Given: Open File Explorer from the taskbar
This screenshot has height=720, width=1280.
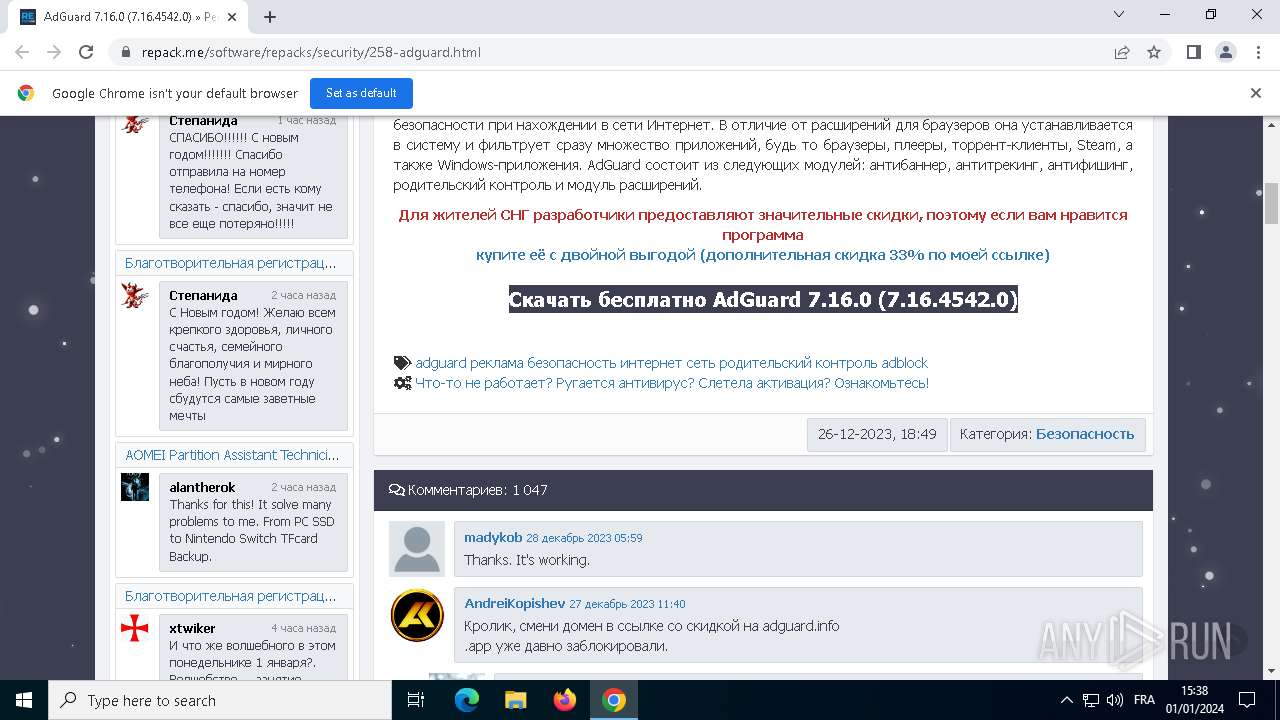Looking at the screenshot, I should point(515,700).
